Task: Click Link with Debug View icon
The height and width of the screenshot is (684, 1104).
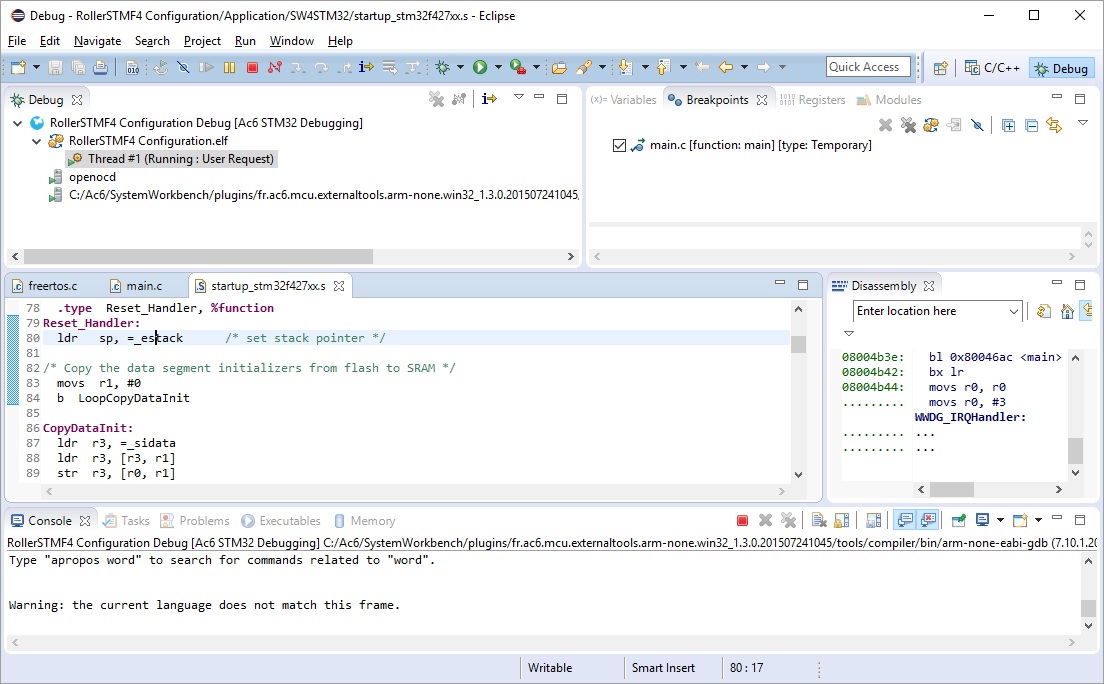Action: (x=1053, y=125)
